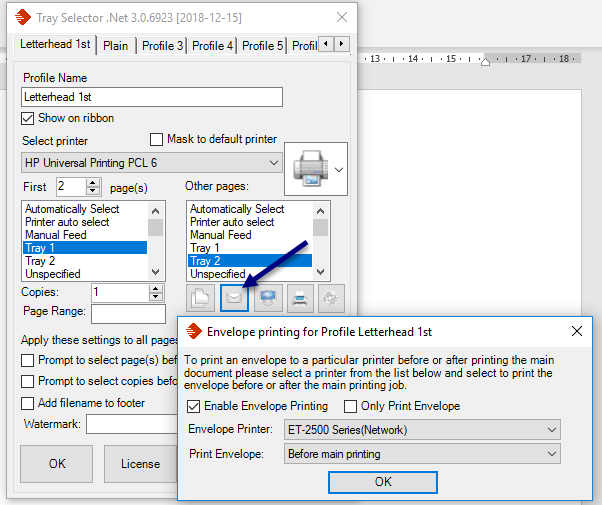Uncheck Enable Envelope Printing
Viewport: 602px width, 505px height.
pyautogui.click(x=194, y=406)
